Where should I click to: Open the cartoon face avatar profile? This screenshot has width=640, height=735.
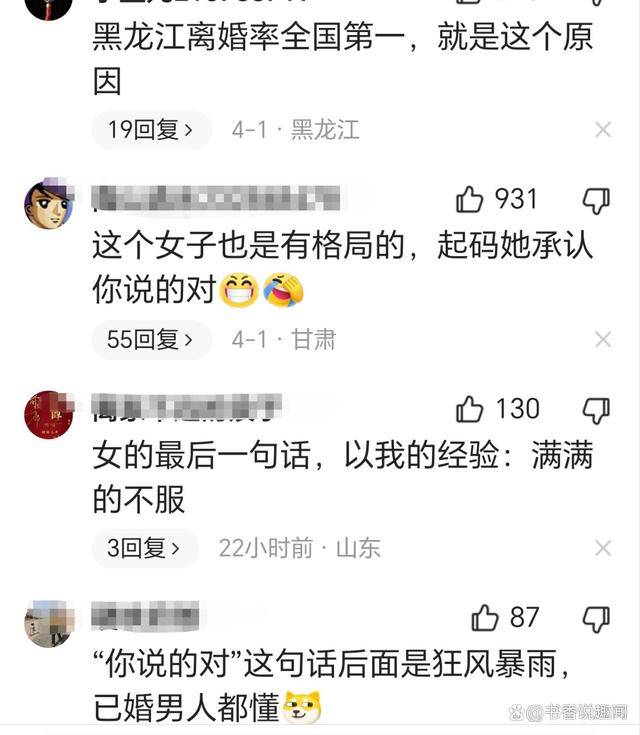pos(49,203)
